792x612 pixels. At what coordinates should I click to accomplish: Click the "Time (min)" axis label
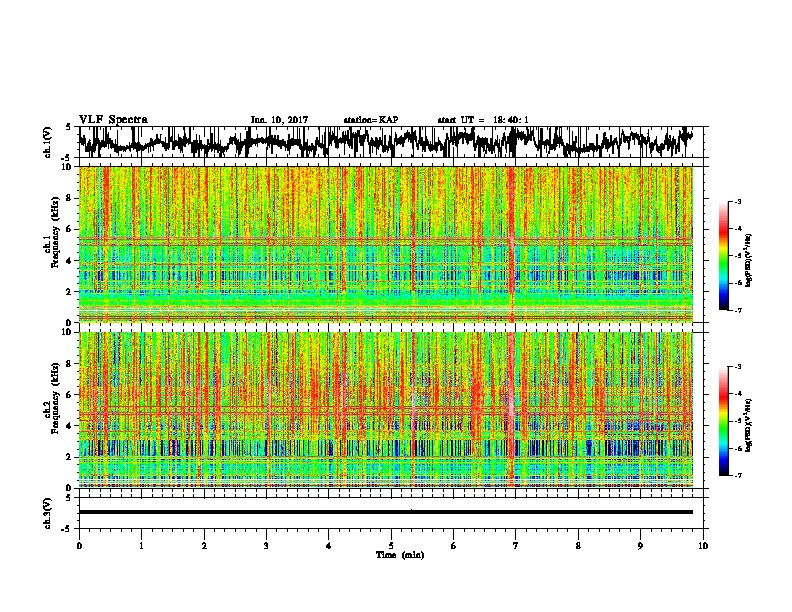click(400, 555)
